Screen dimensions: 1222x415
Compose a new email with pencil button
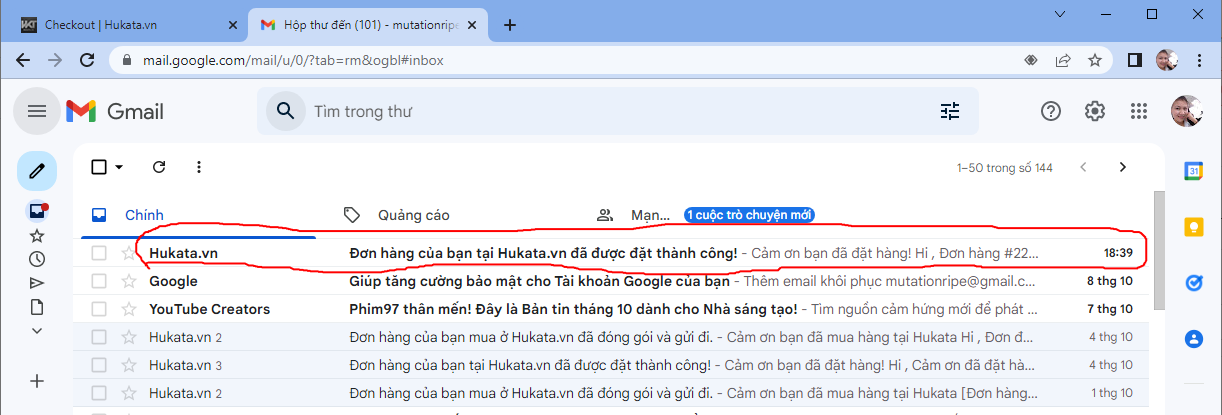(37, 172)
